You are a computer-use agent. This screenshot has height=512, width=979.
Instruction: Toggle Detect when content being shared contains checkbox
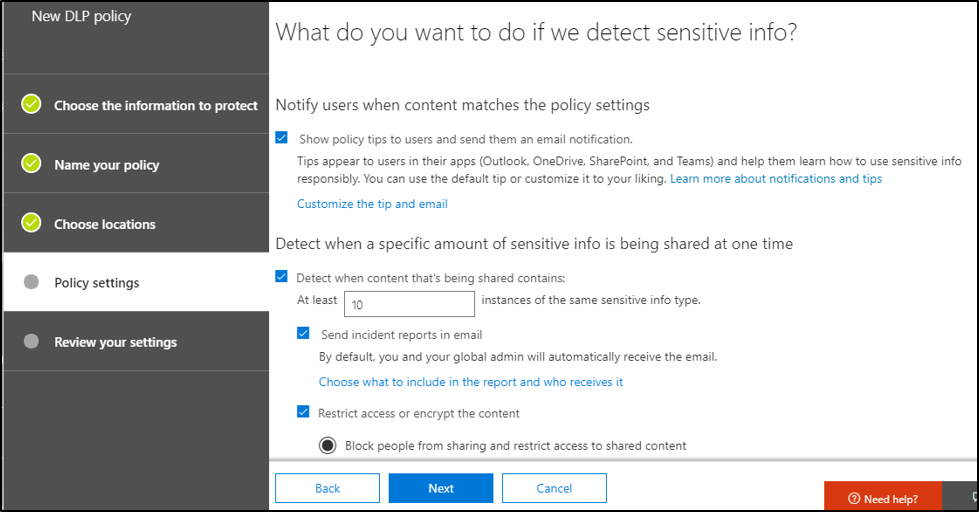click(282, 277)
